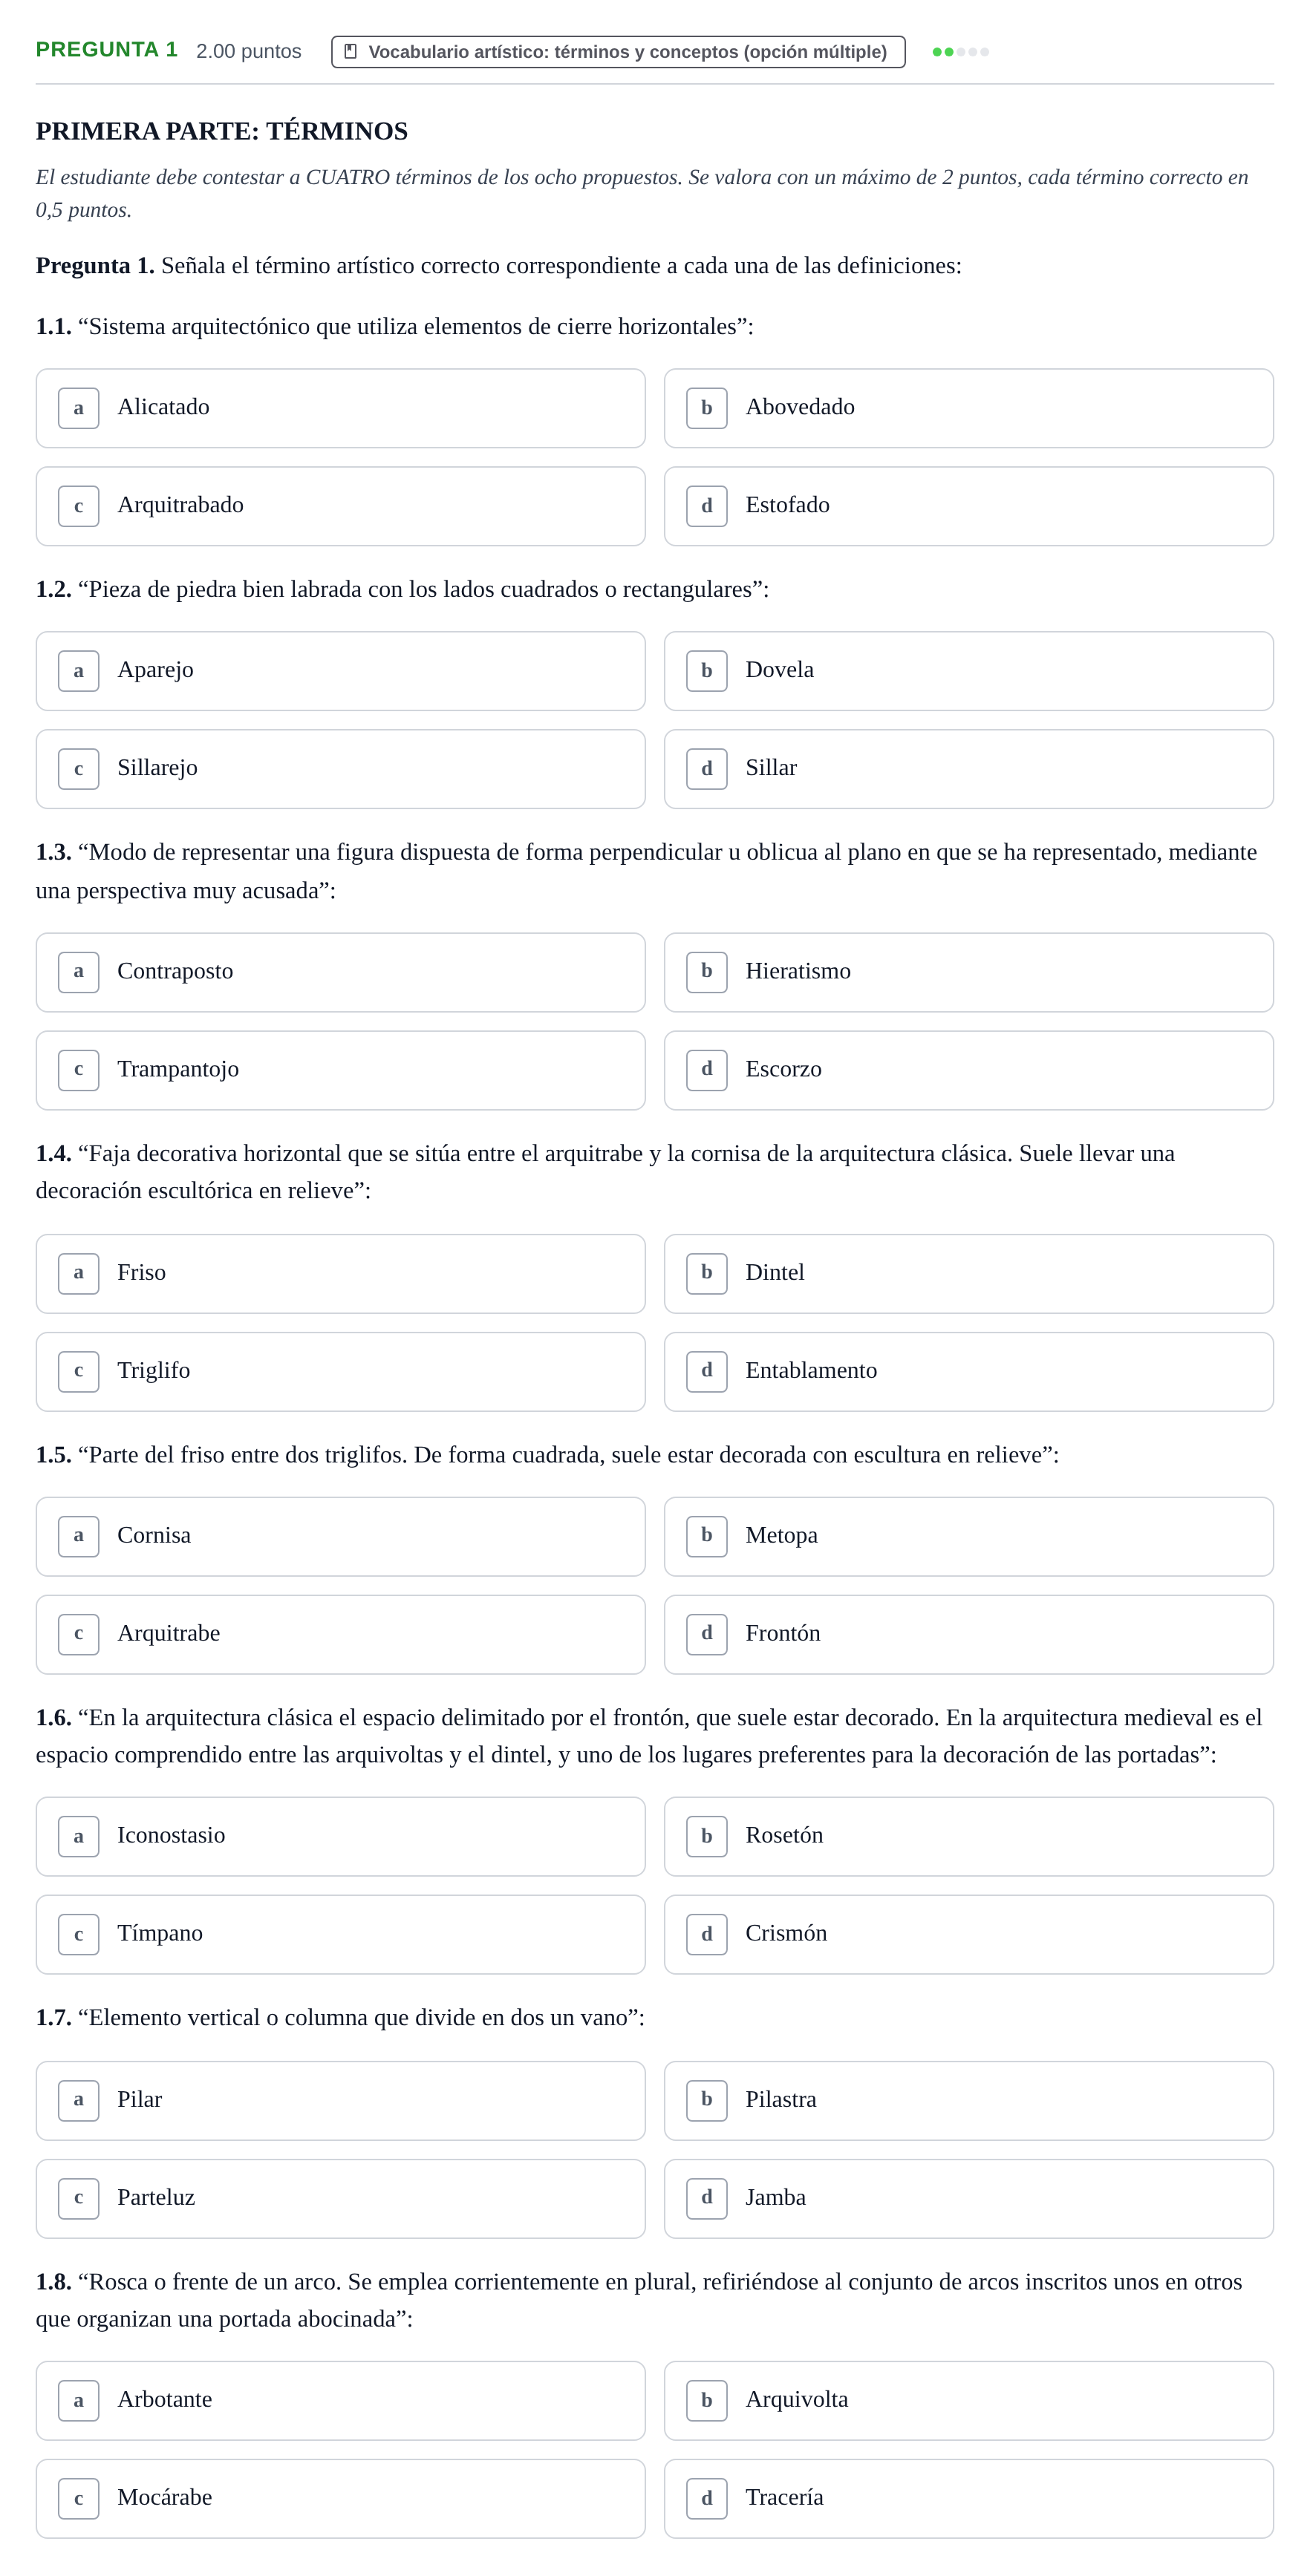Image resolution: width=1310 pixels, height=2576 pixels.
Task: Choose the Friso answer for 1.4
Action: coord(341,1274)
